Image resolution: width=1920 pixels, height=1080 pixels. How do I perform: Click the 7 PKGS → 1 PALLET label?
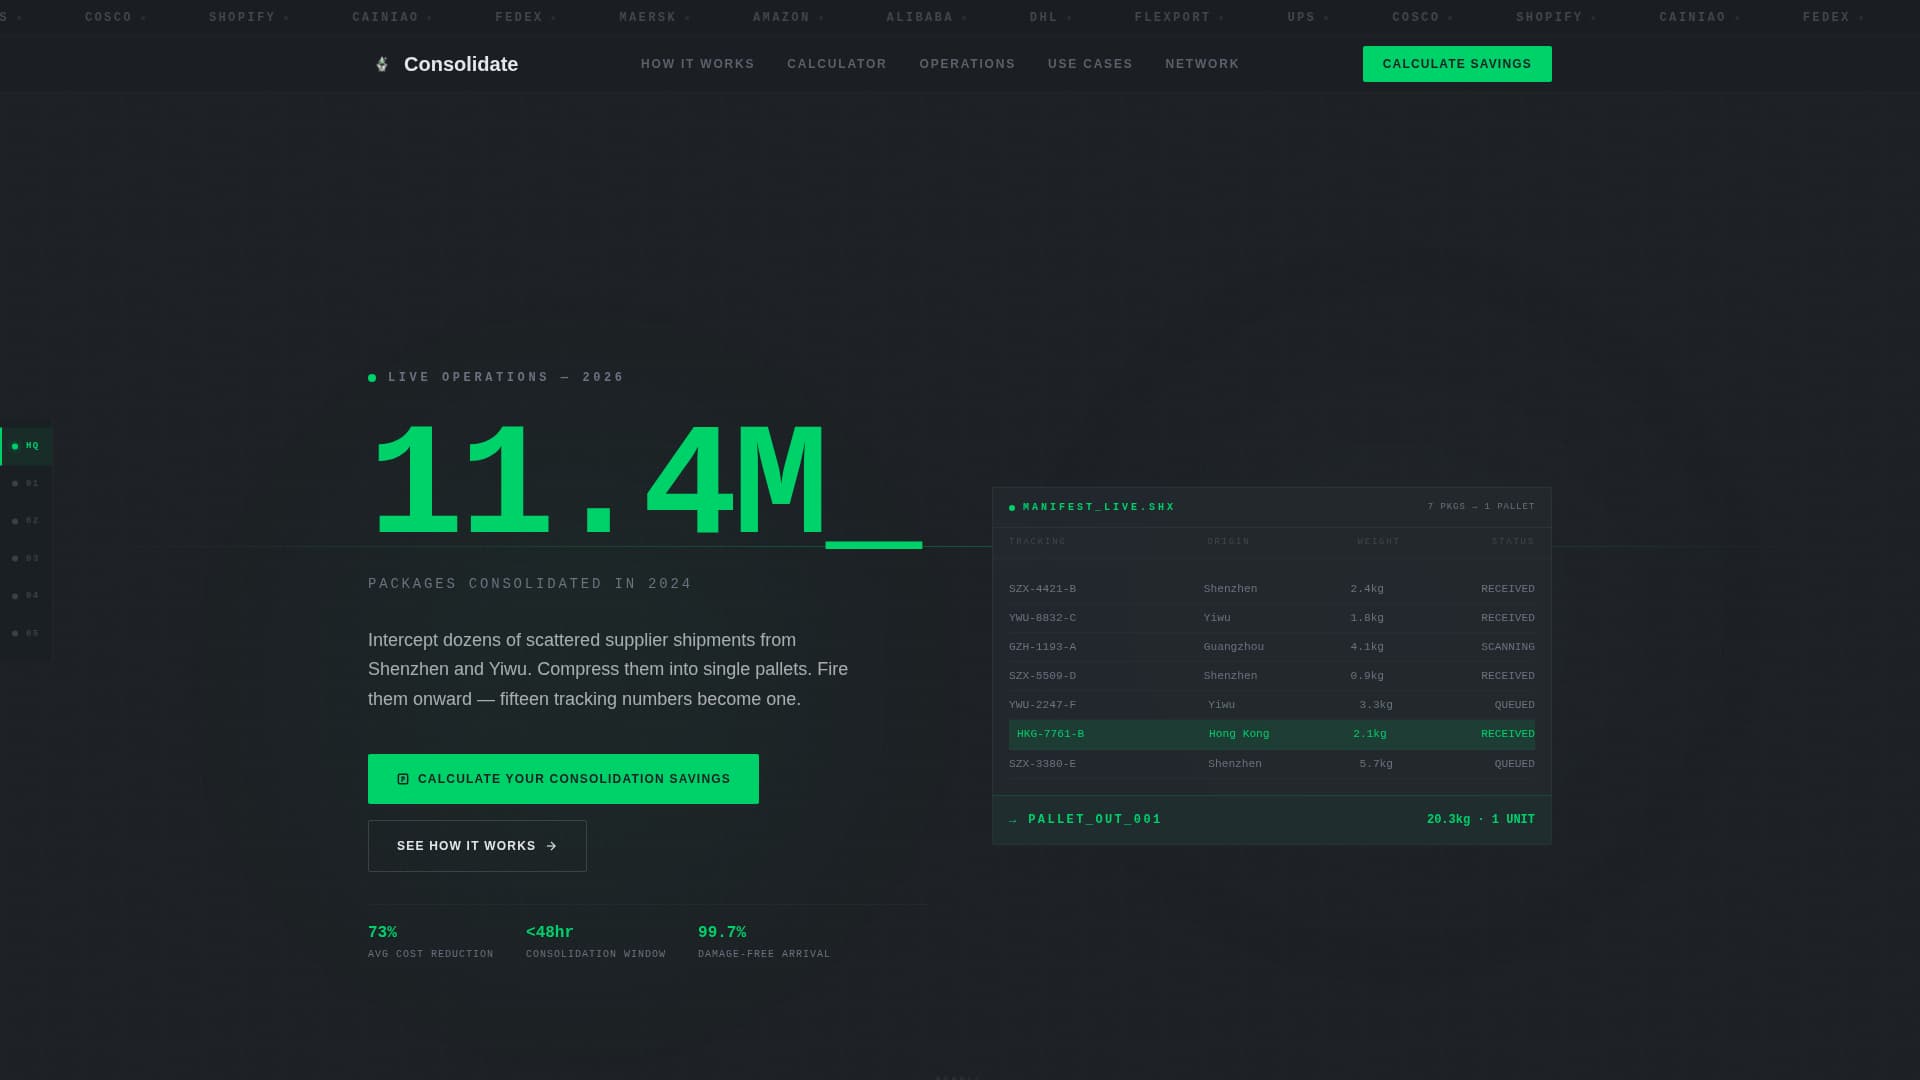pyautogui.click(x=1481, y=507)
